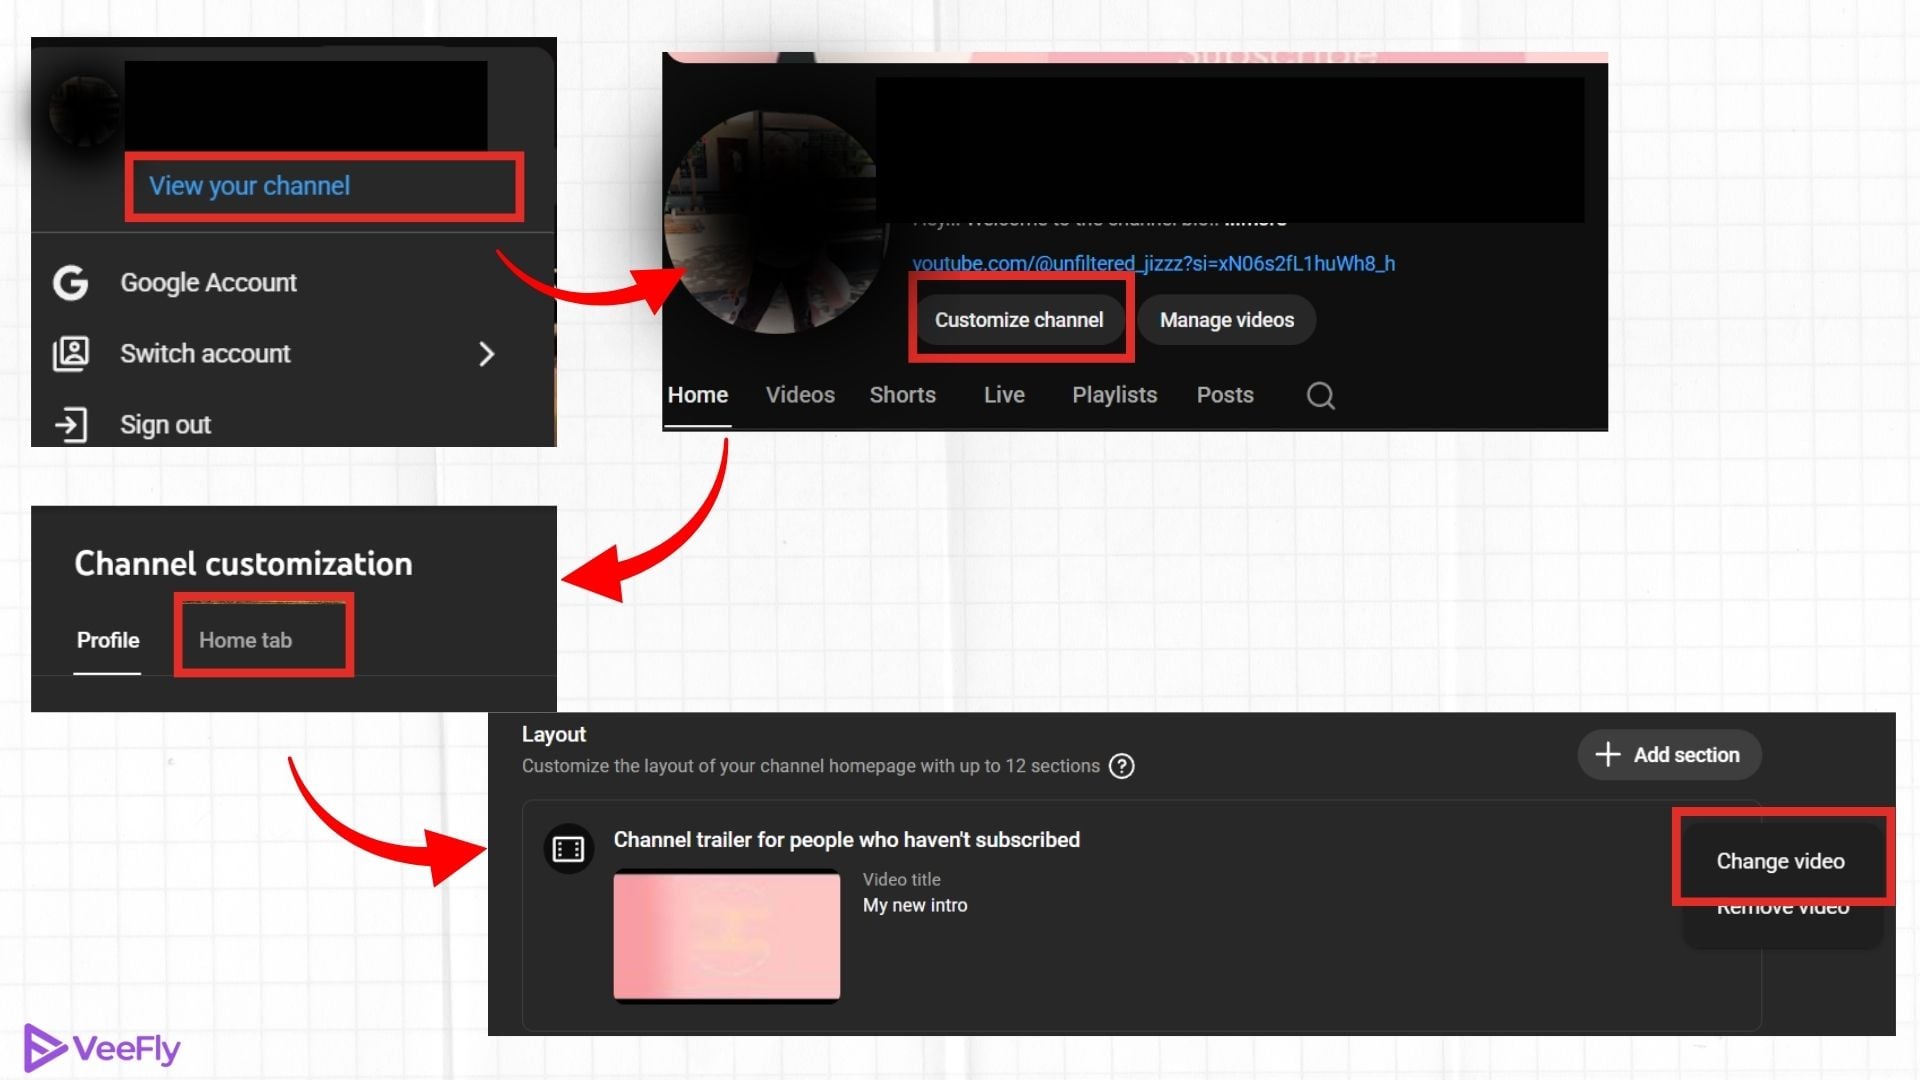
Task: Select the Switch account icon
Action: click(x=70, y=353)
